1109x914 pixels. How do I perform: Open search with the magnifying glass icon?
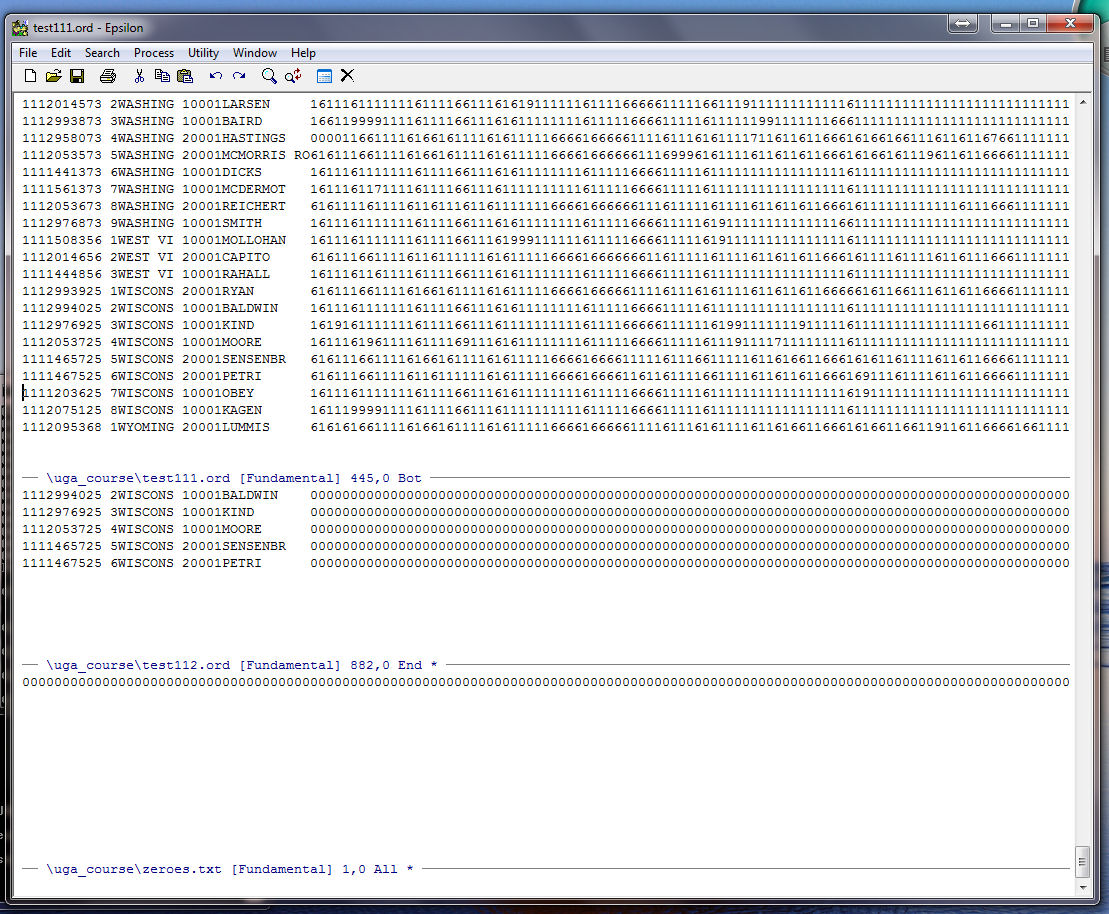coord(269,76)
